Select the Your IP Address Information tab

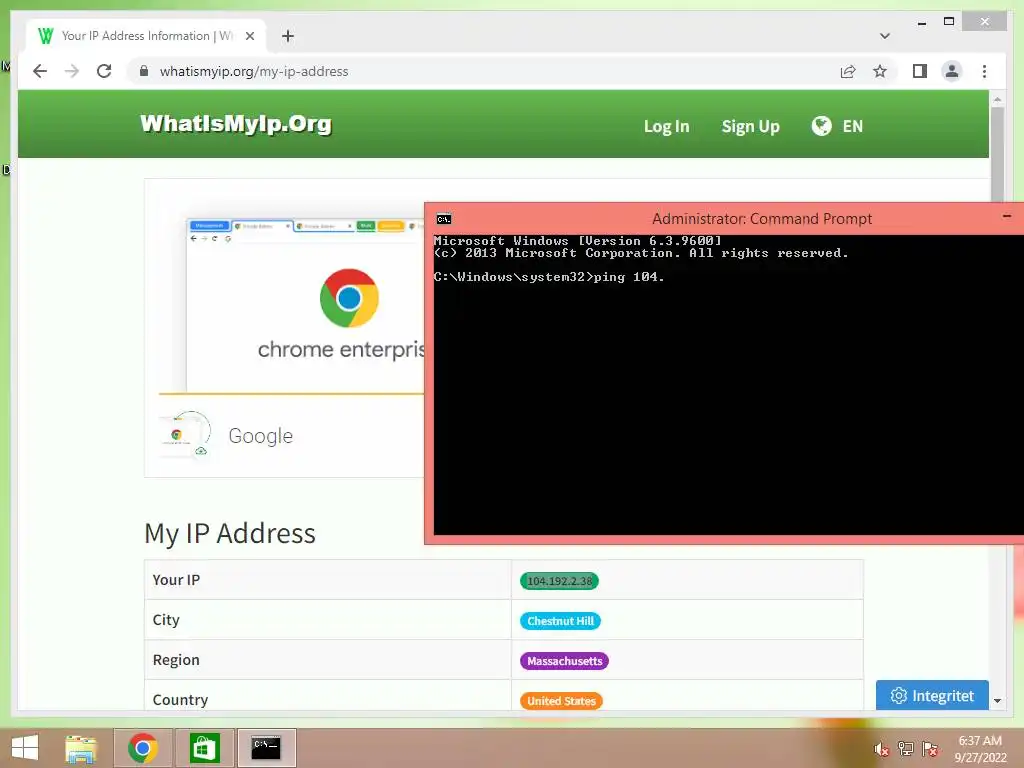[146, 36]
